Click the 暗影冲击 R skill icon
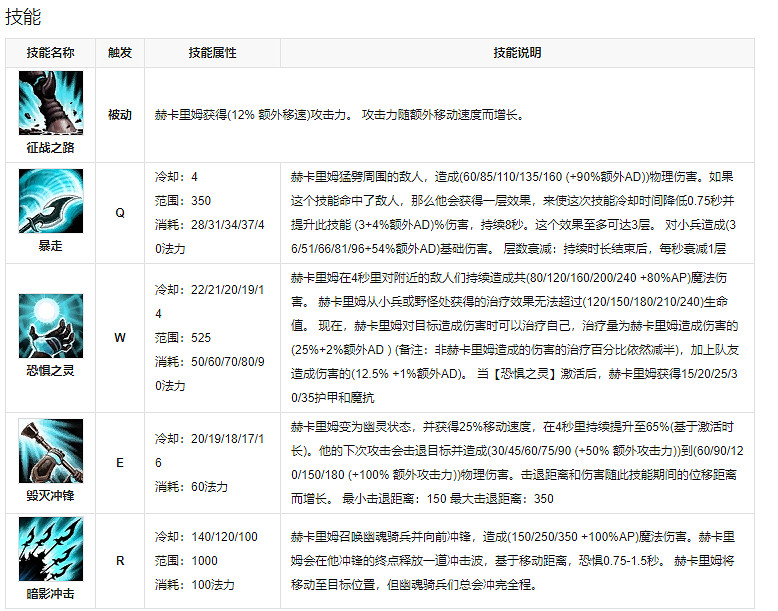 pyautogui.click(x=51, y=549)
